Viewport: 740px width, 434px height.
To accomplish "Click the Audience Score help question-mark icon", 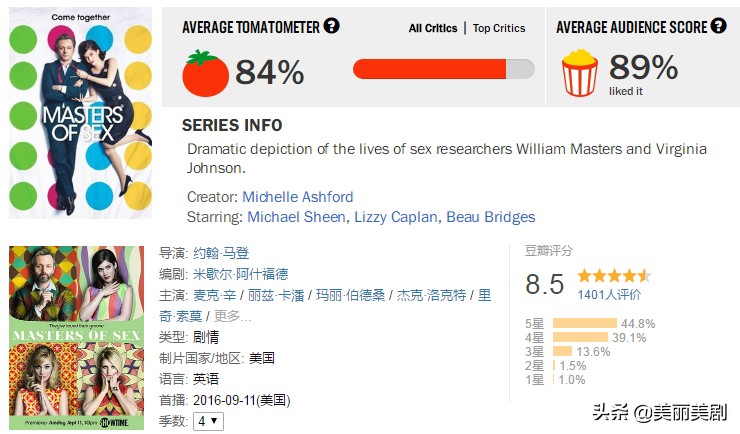I will [x=718, y=25].
